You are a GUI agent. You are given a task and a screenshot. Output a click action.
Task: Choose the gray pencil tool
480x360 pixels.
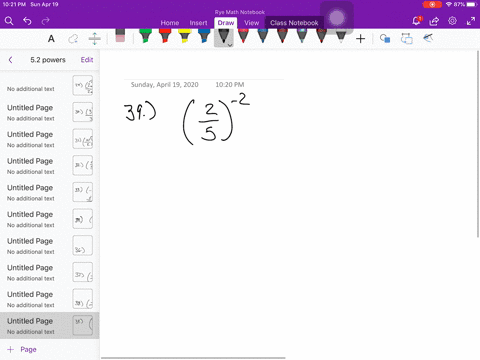pyautogui.click(x=341, y=36)
